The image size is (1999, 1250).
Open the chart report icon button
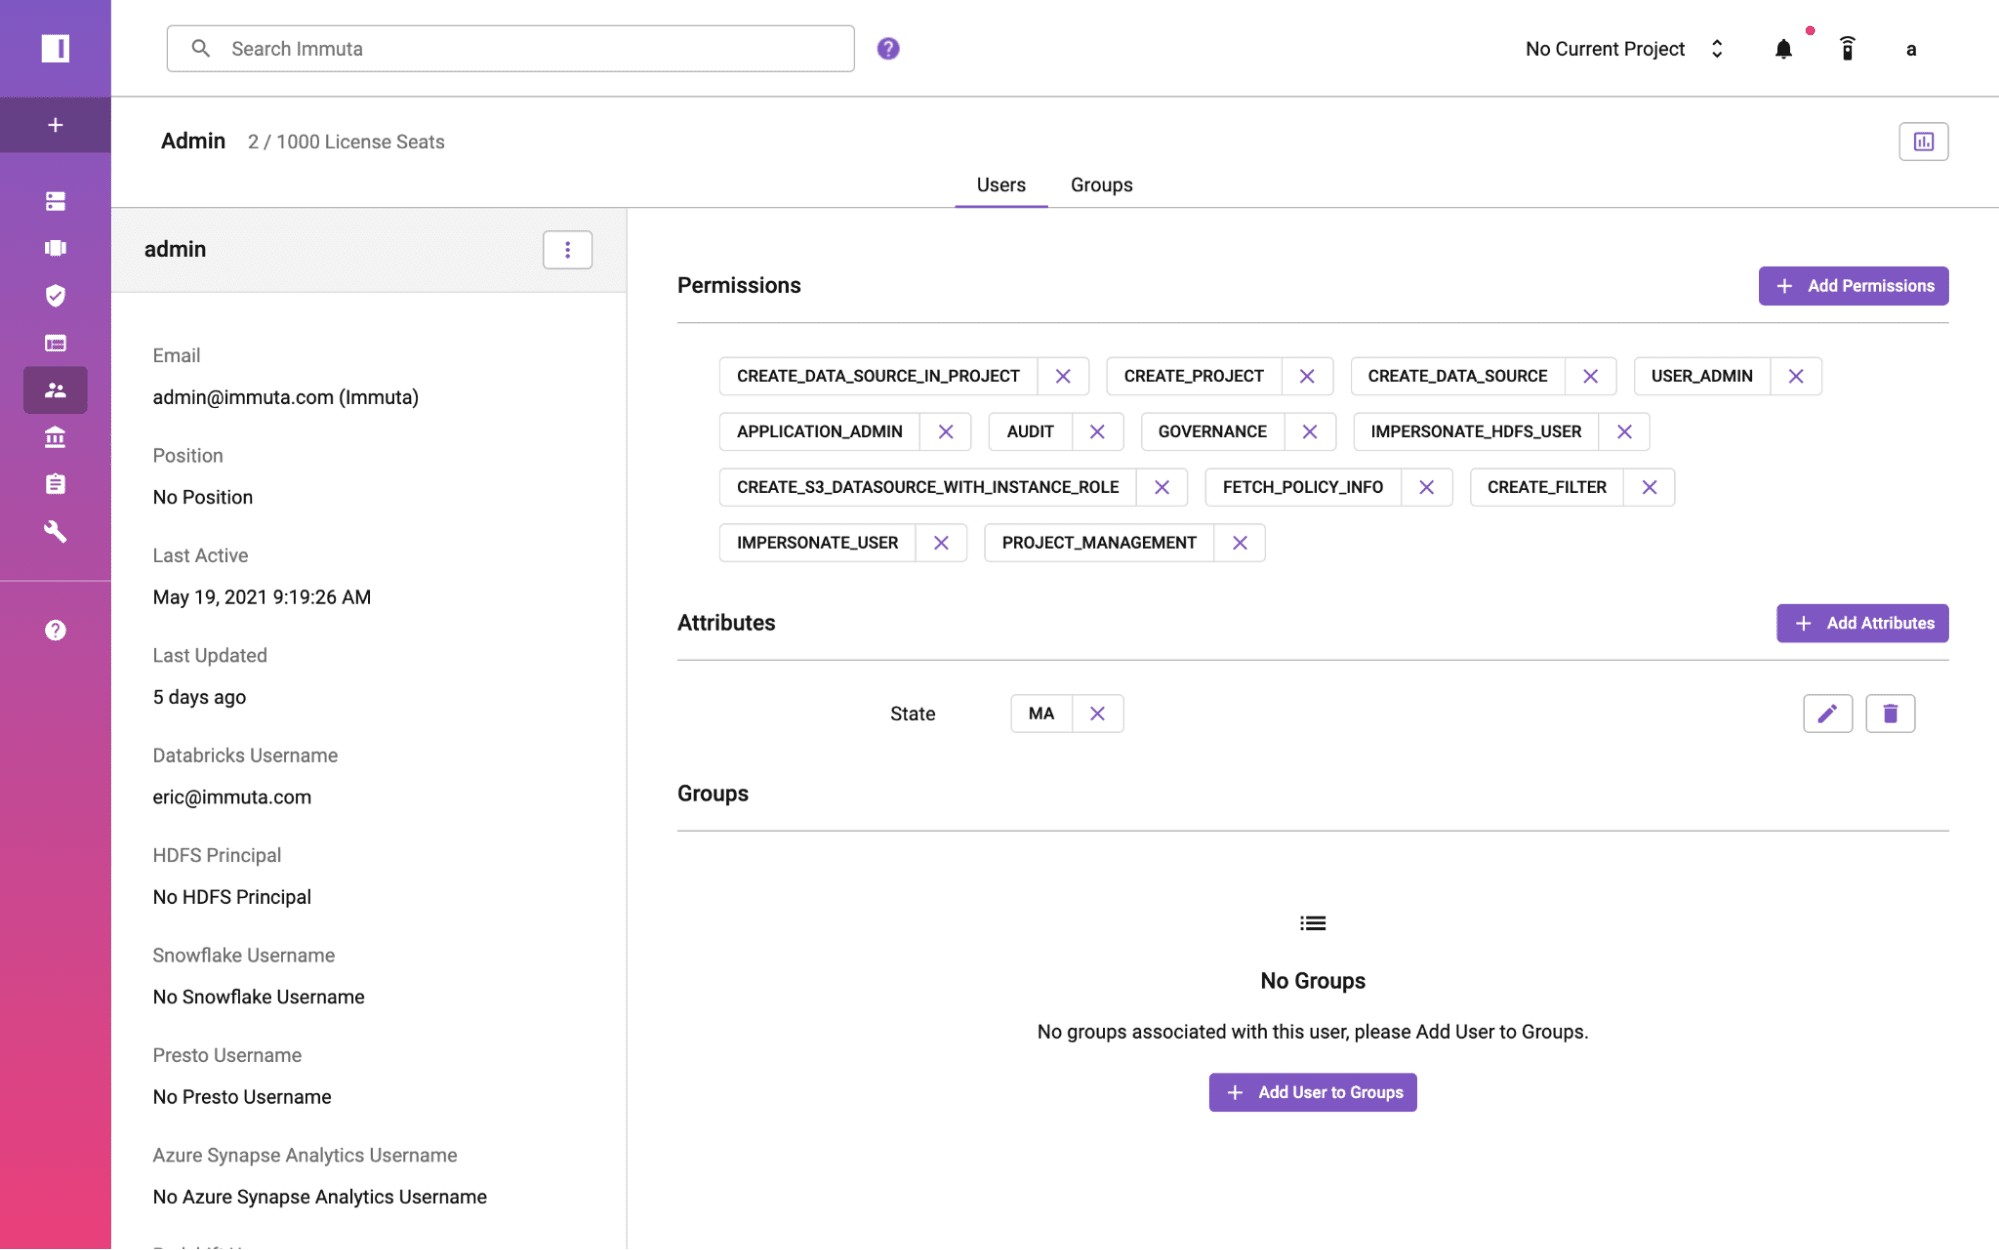[1923, 141]
